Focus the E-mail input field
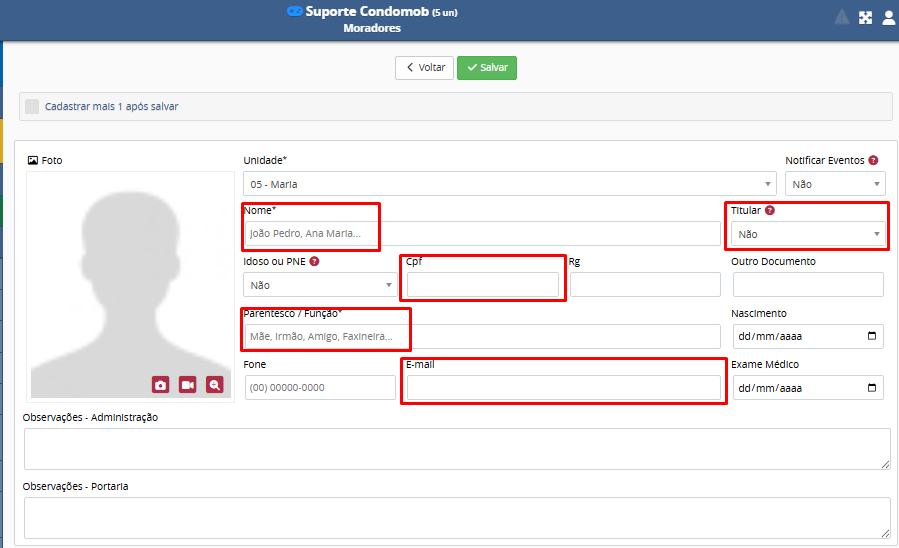This screenshot has width=899, height=548. [563, 388]
